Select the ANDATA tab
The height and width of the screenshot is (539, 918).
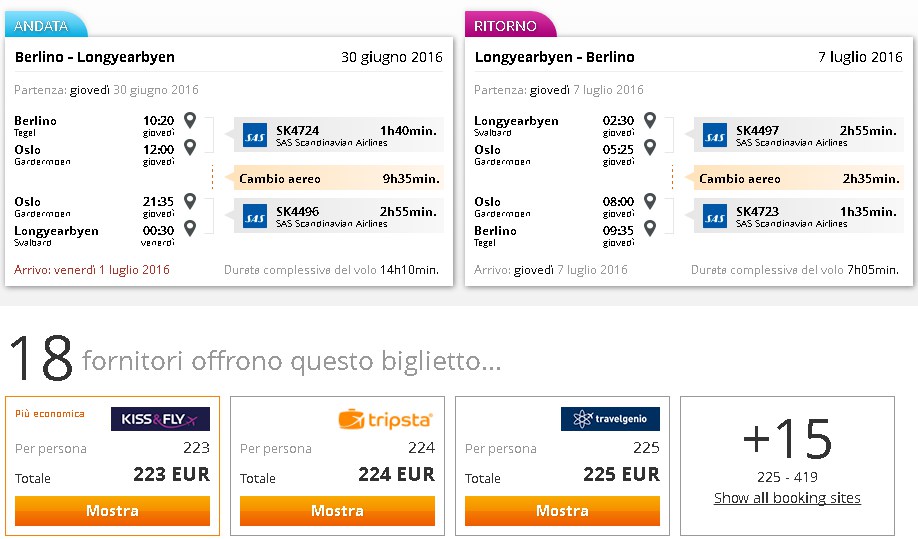[44, 25]
